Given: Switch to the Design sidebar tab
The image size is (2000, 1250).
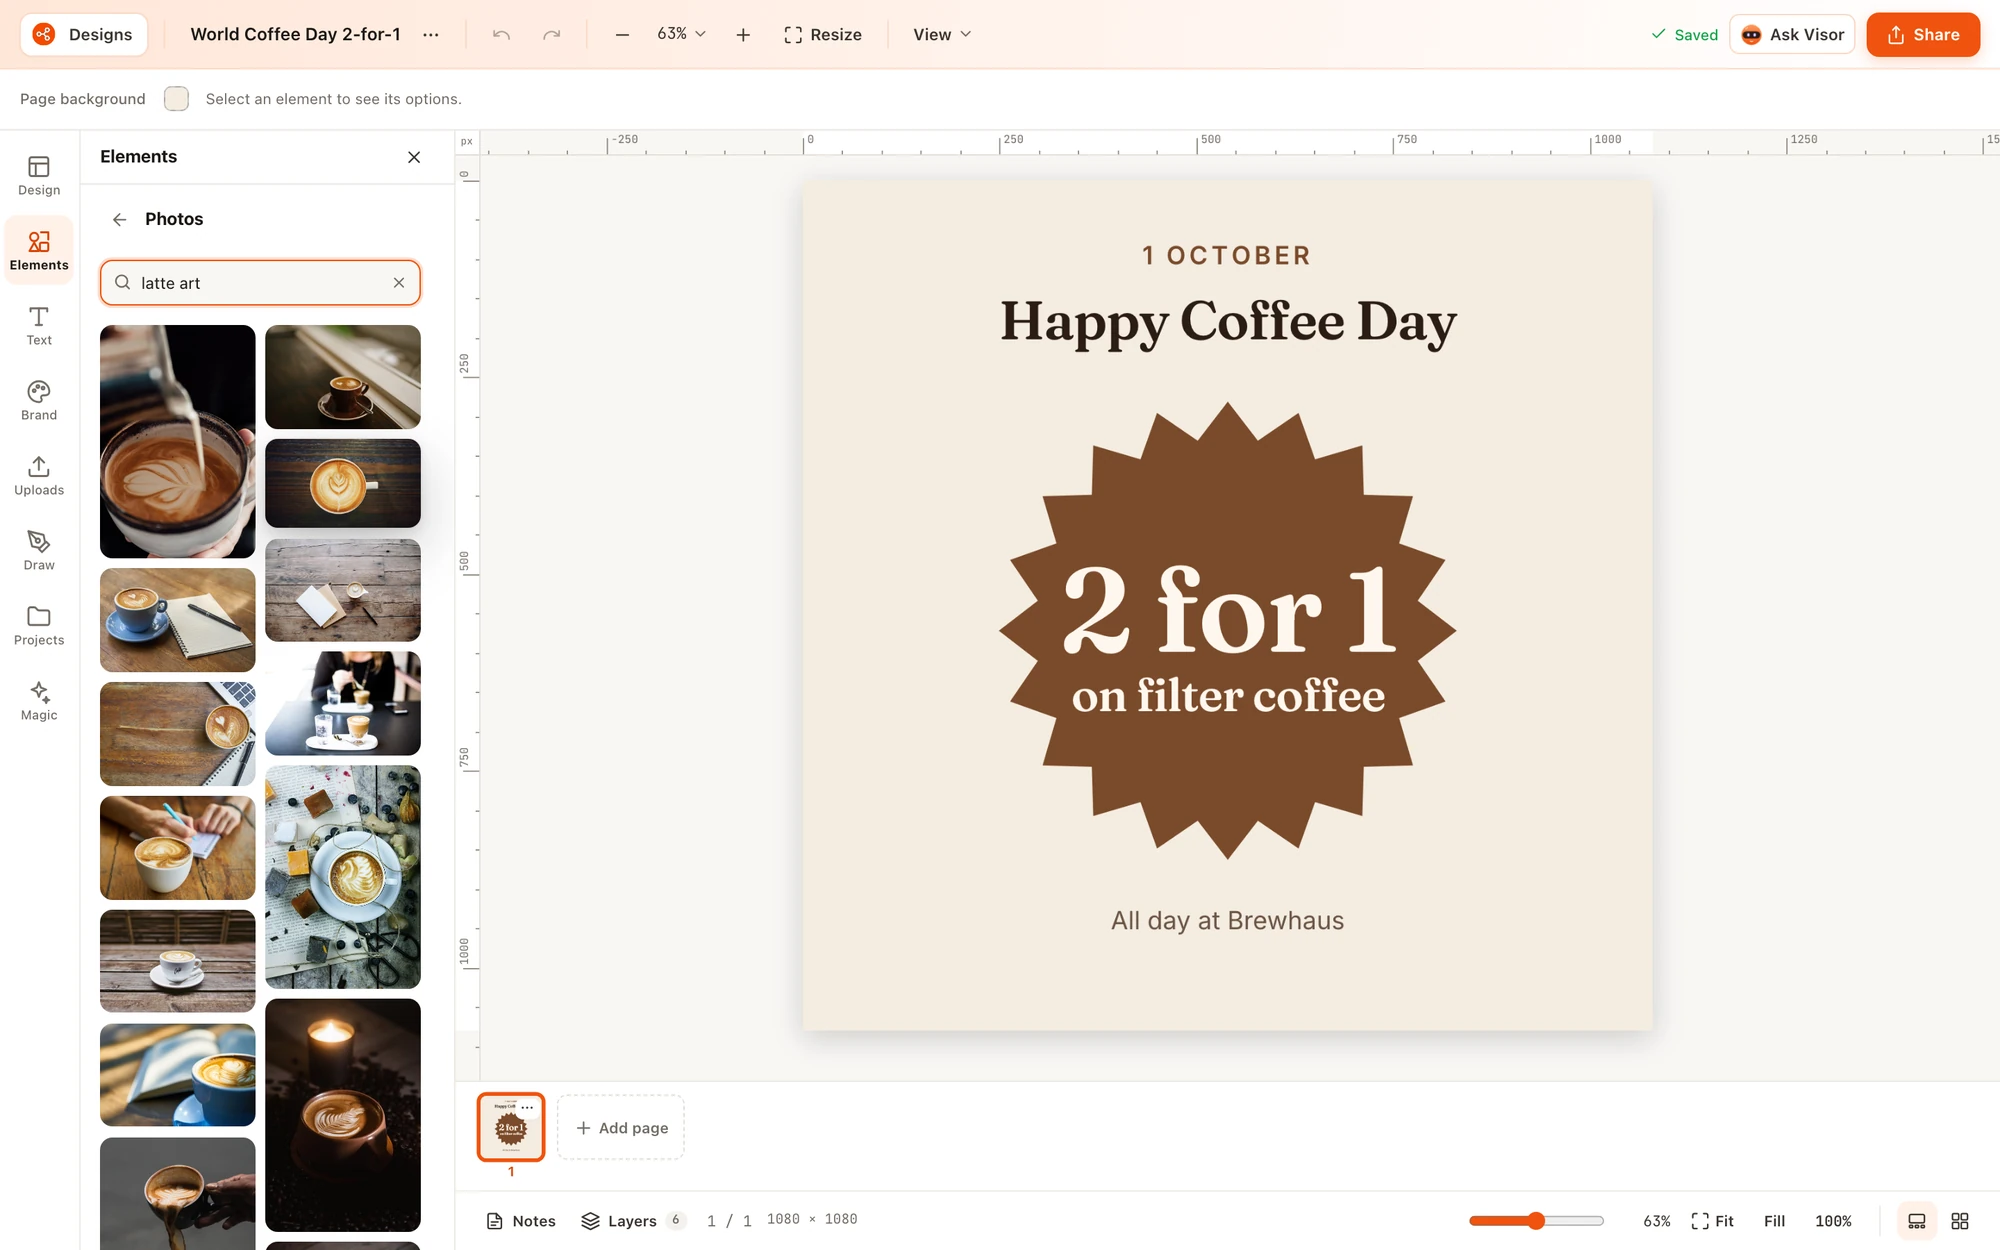Looking at the screenshot, I should tap(39, 176).
